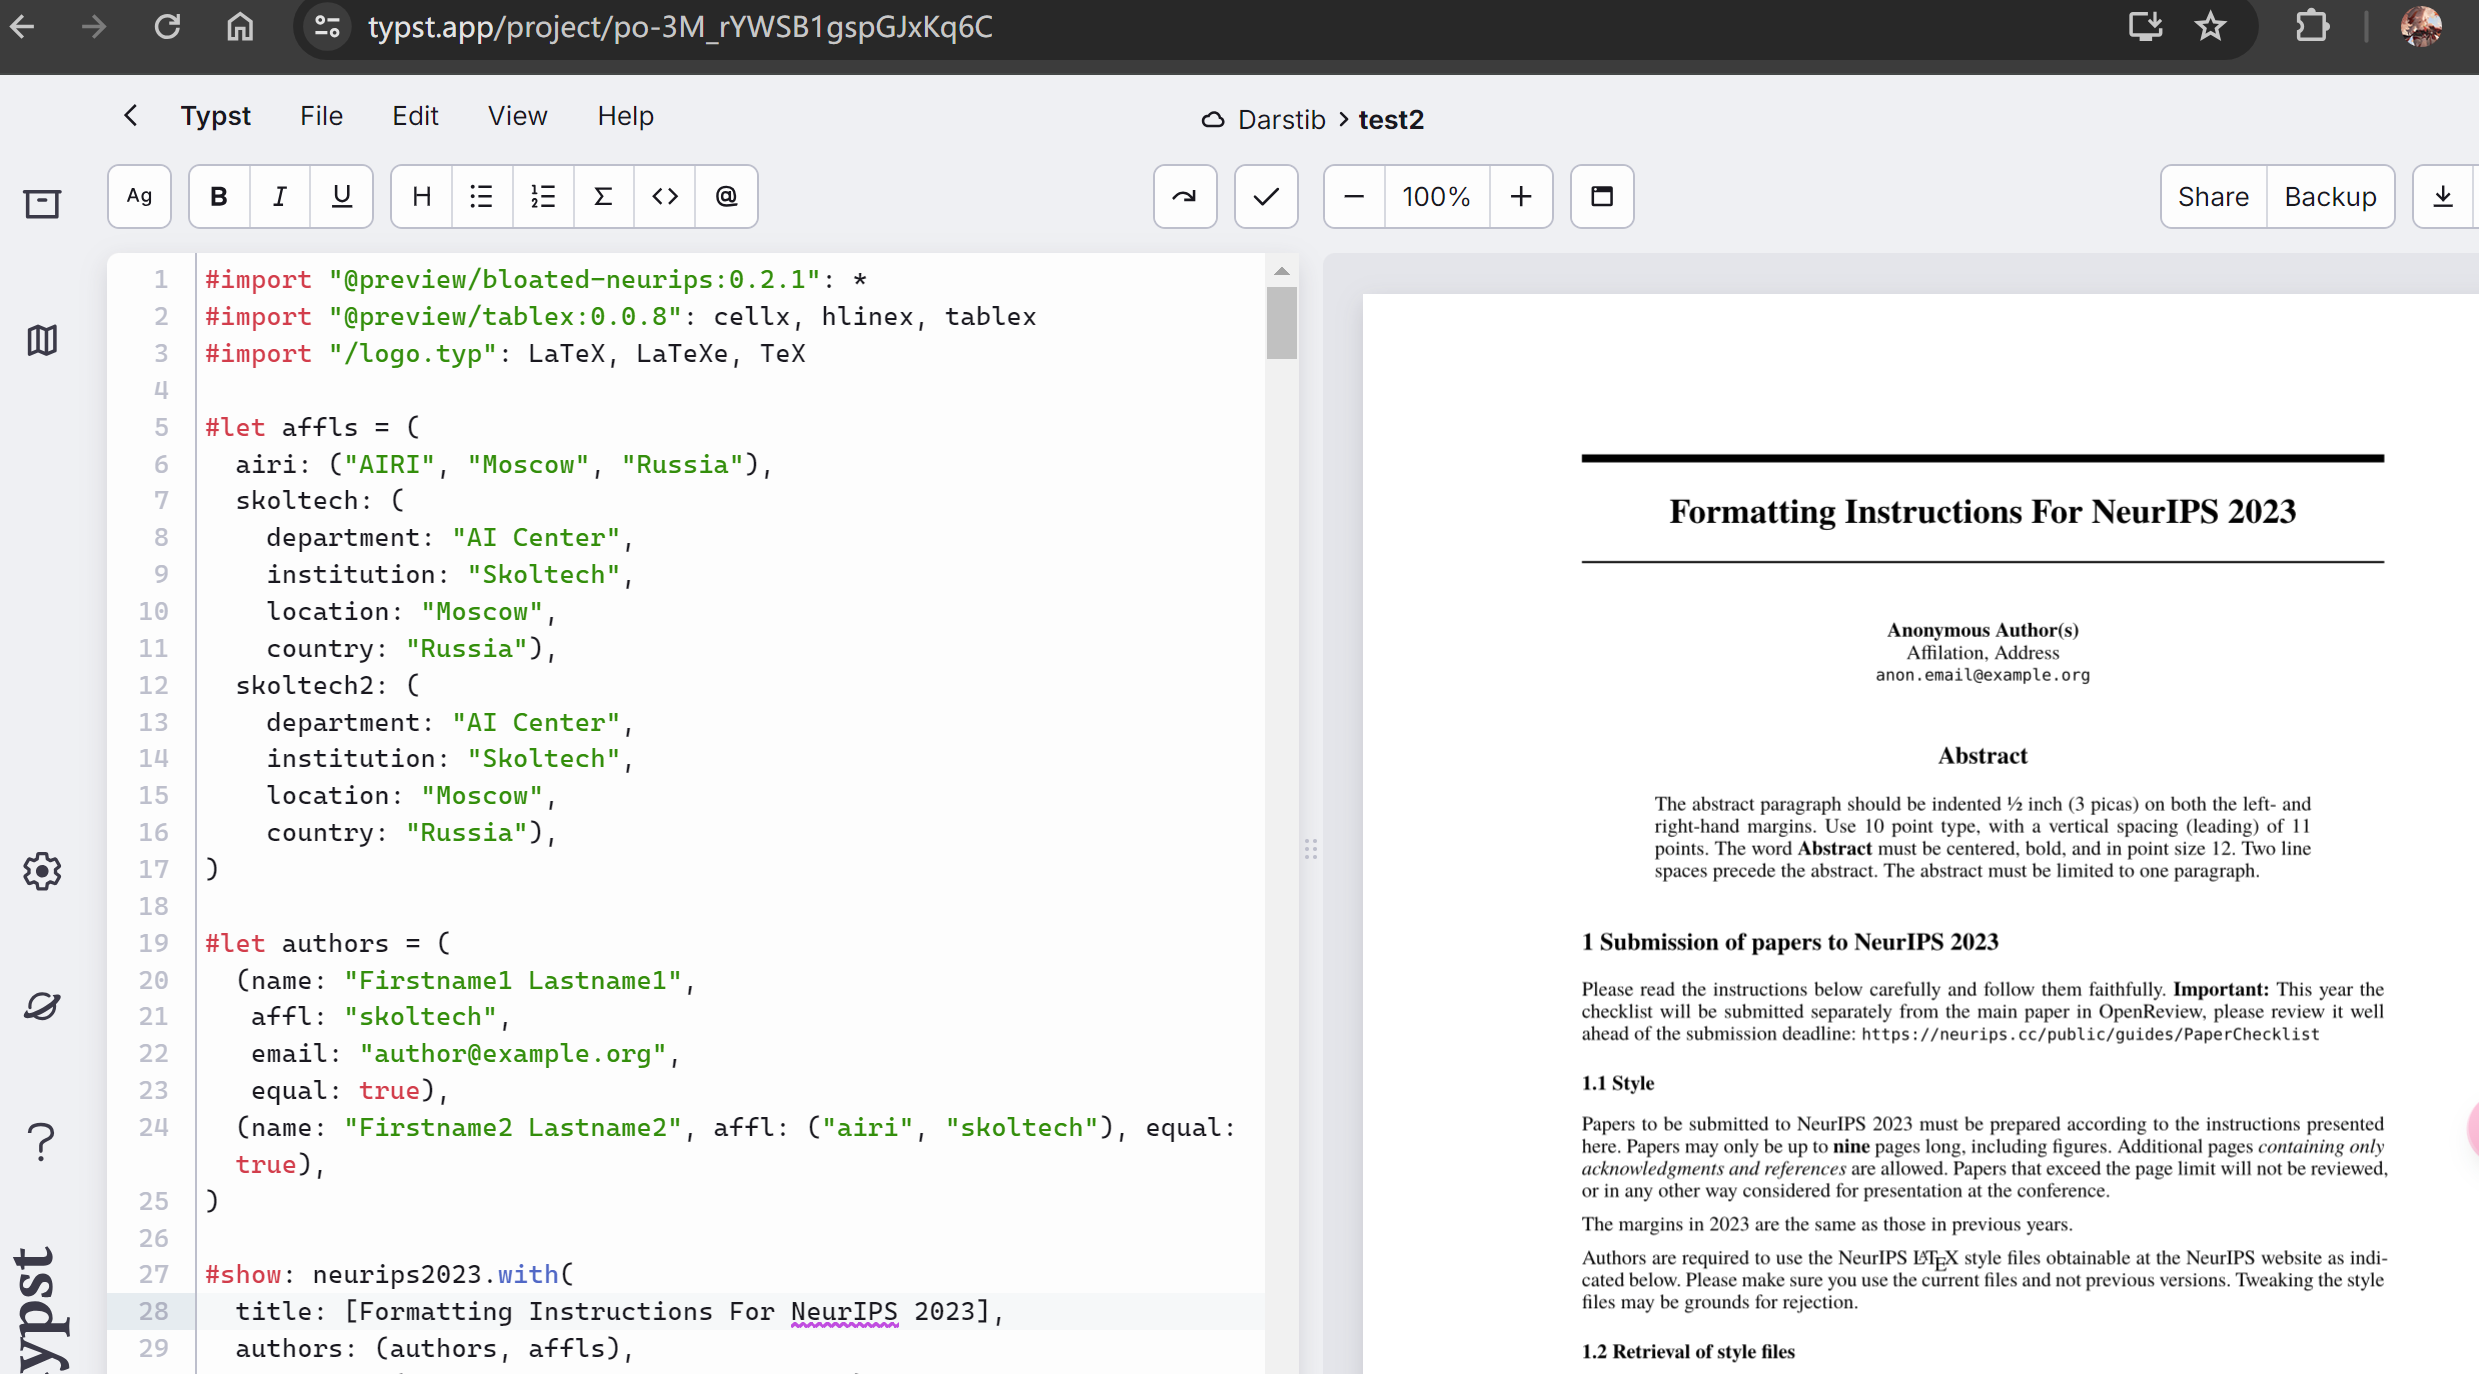The height and width of the screenshot is (1374, 2479).
Task: Insert math equation with sigma icon
Action: [603, 196]
